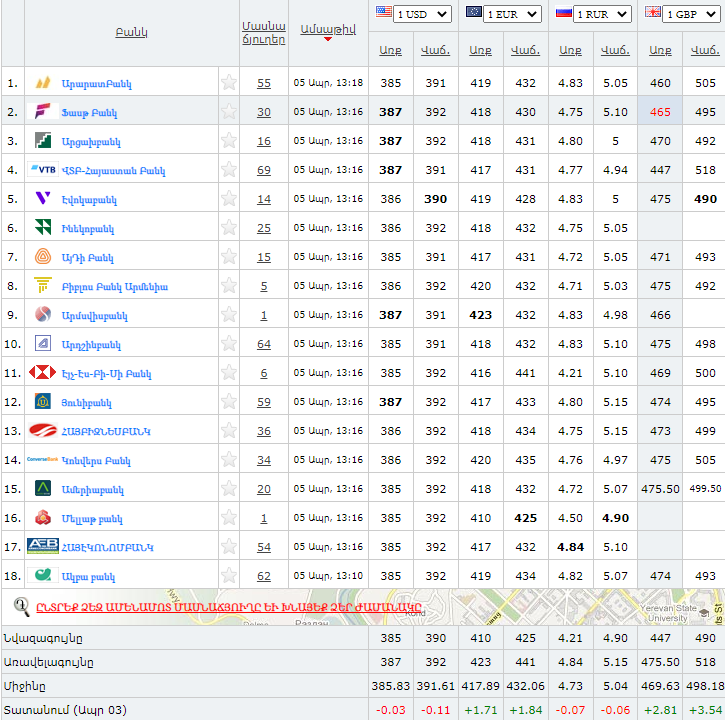Toggle favorite star for Ամերիաբանկ
This screenshot has height=720, width=725.
(x=229, y=488)
